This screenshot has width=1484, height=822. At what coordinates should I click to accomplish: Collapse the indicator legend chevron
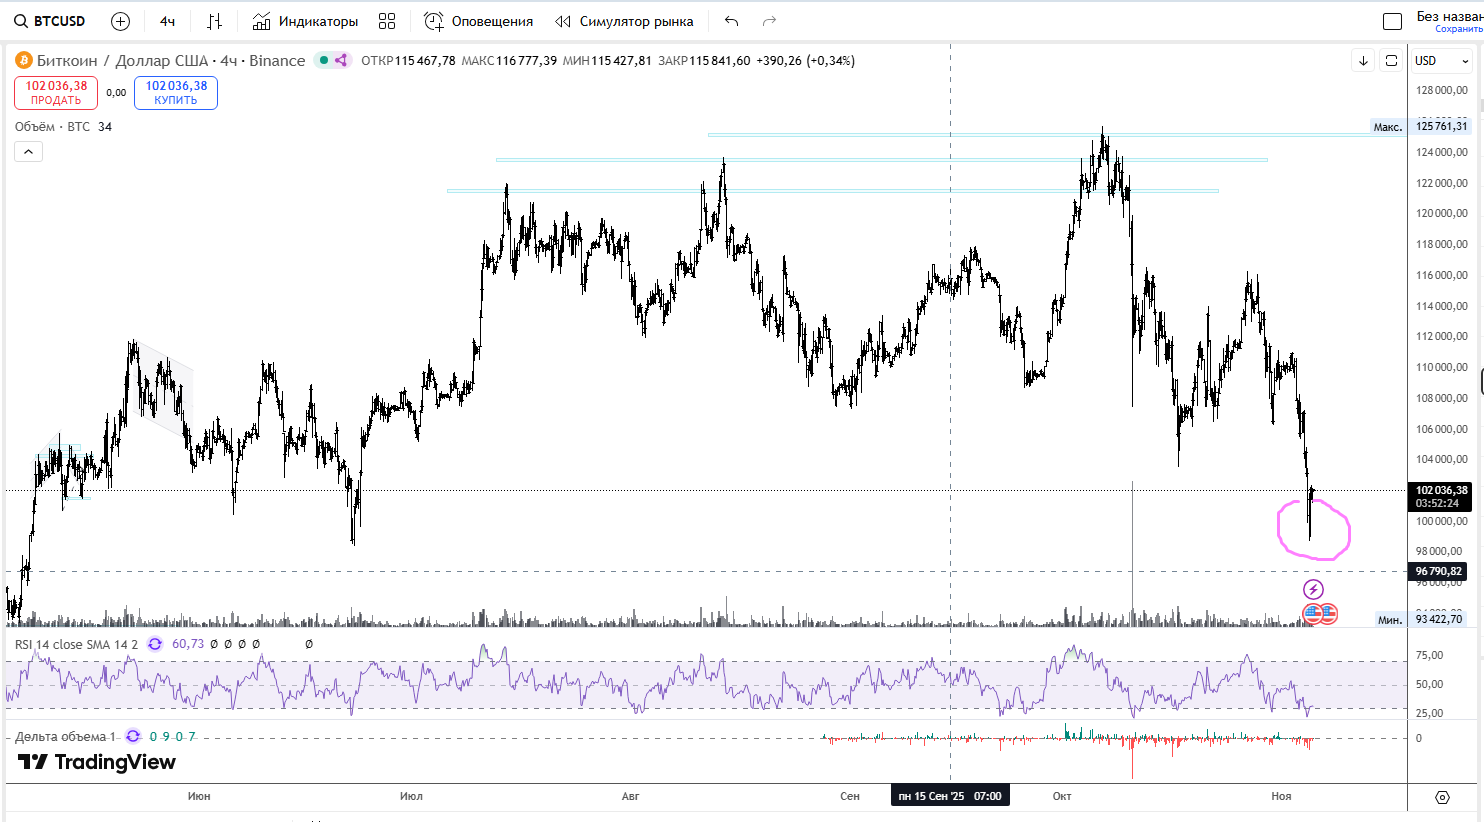(x=28, y=152)
